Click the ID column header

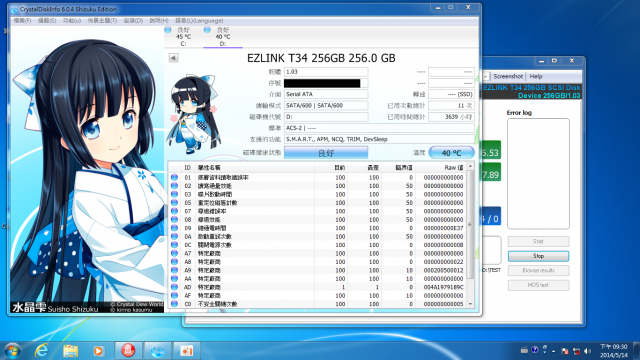187,167
